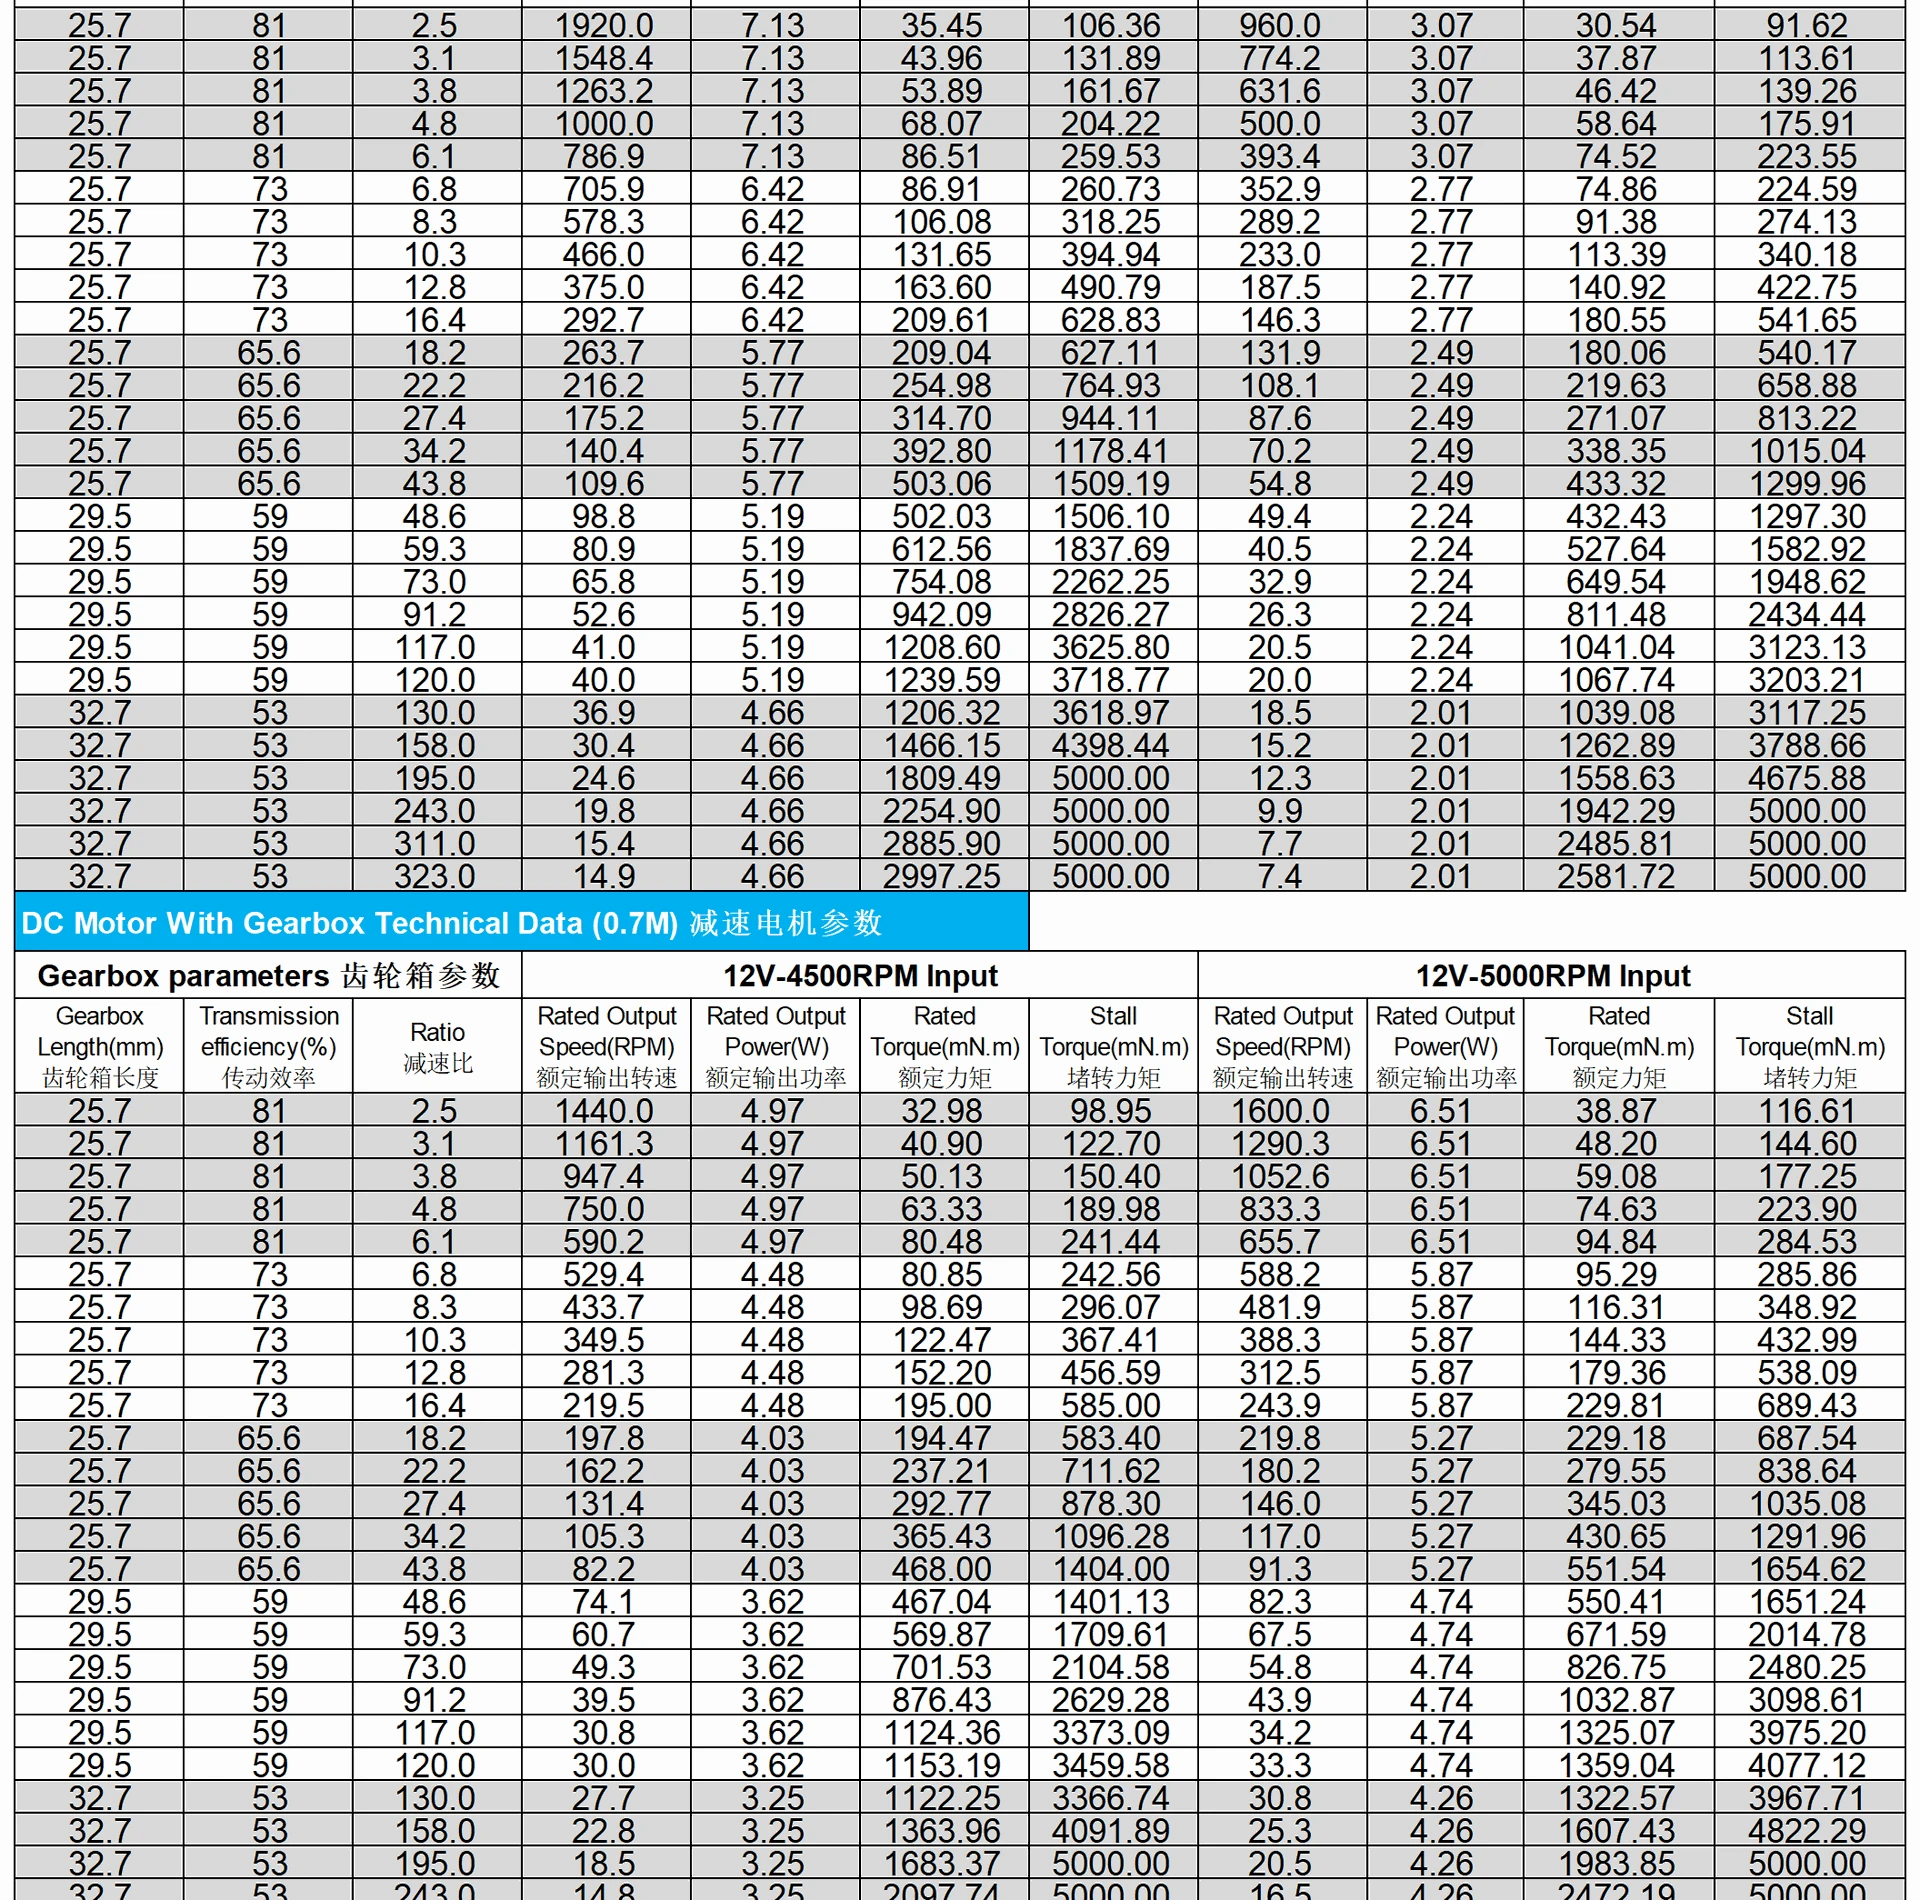Select the cell showing 259.53
The width and height of the screenshot is (1920, 1900).
(x=1111, y=156)
